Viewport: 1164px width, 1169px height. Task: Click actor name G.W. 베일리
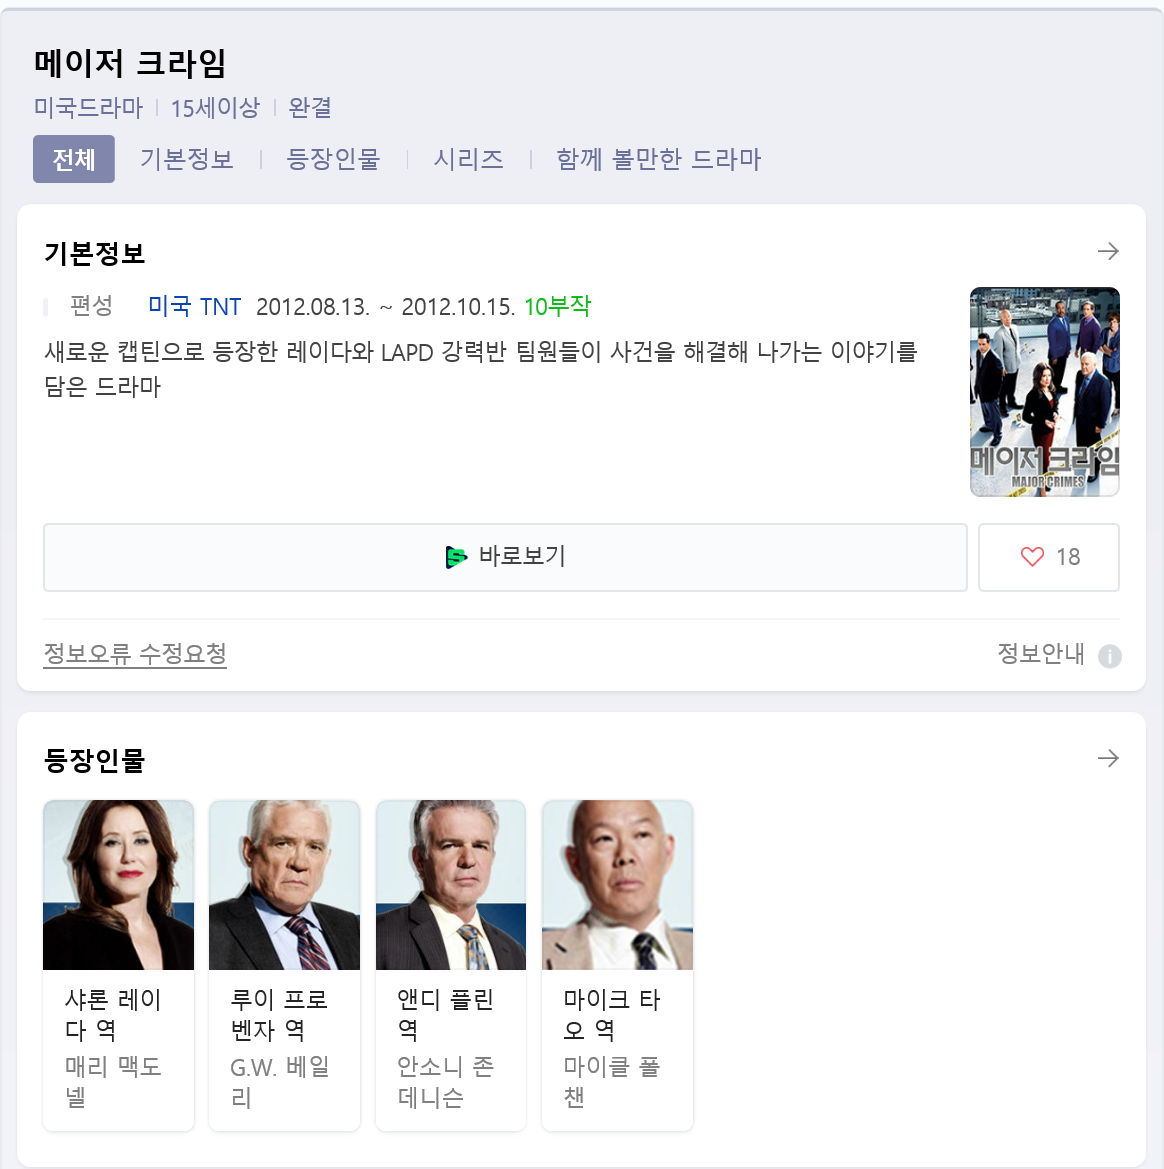click(280, 1082)
